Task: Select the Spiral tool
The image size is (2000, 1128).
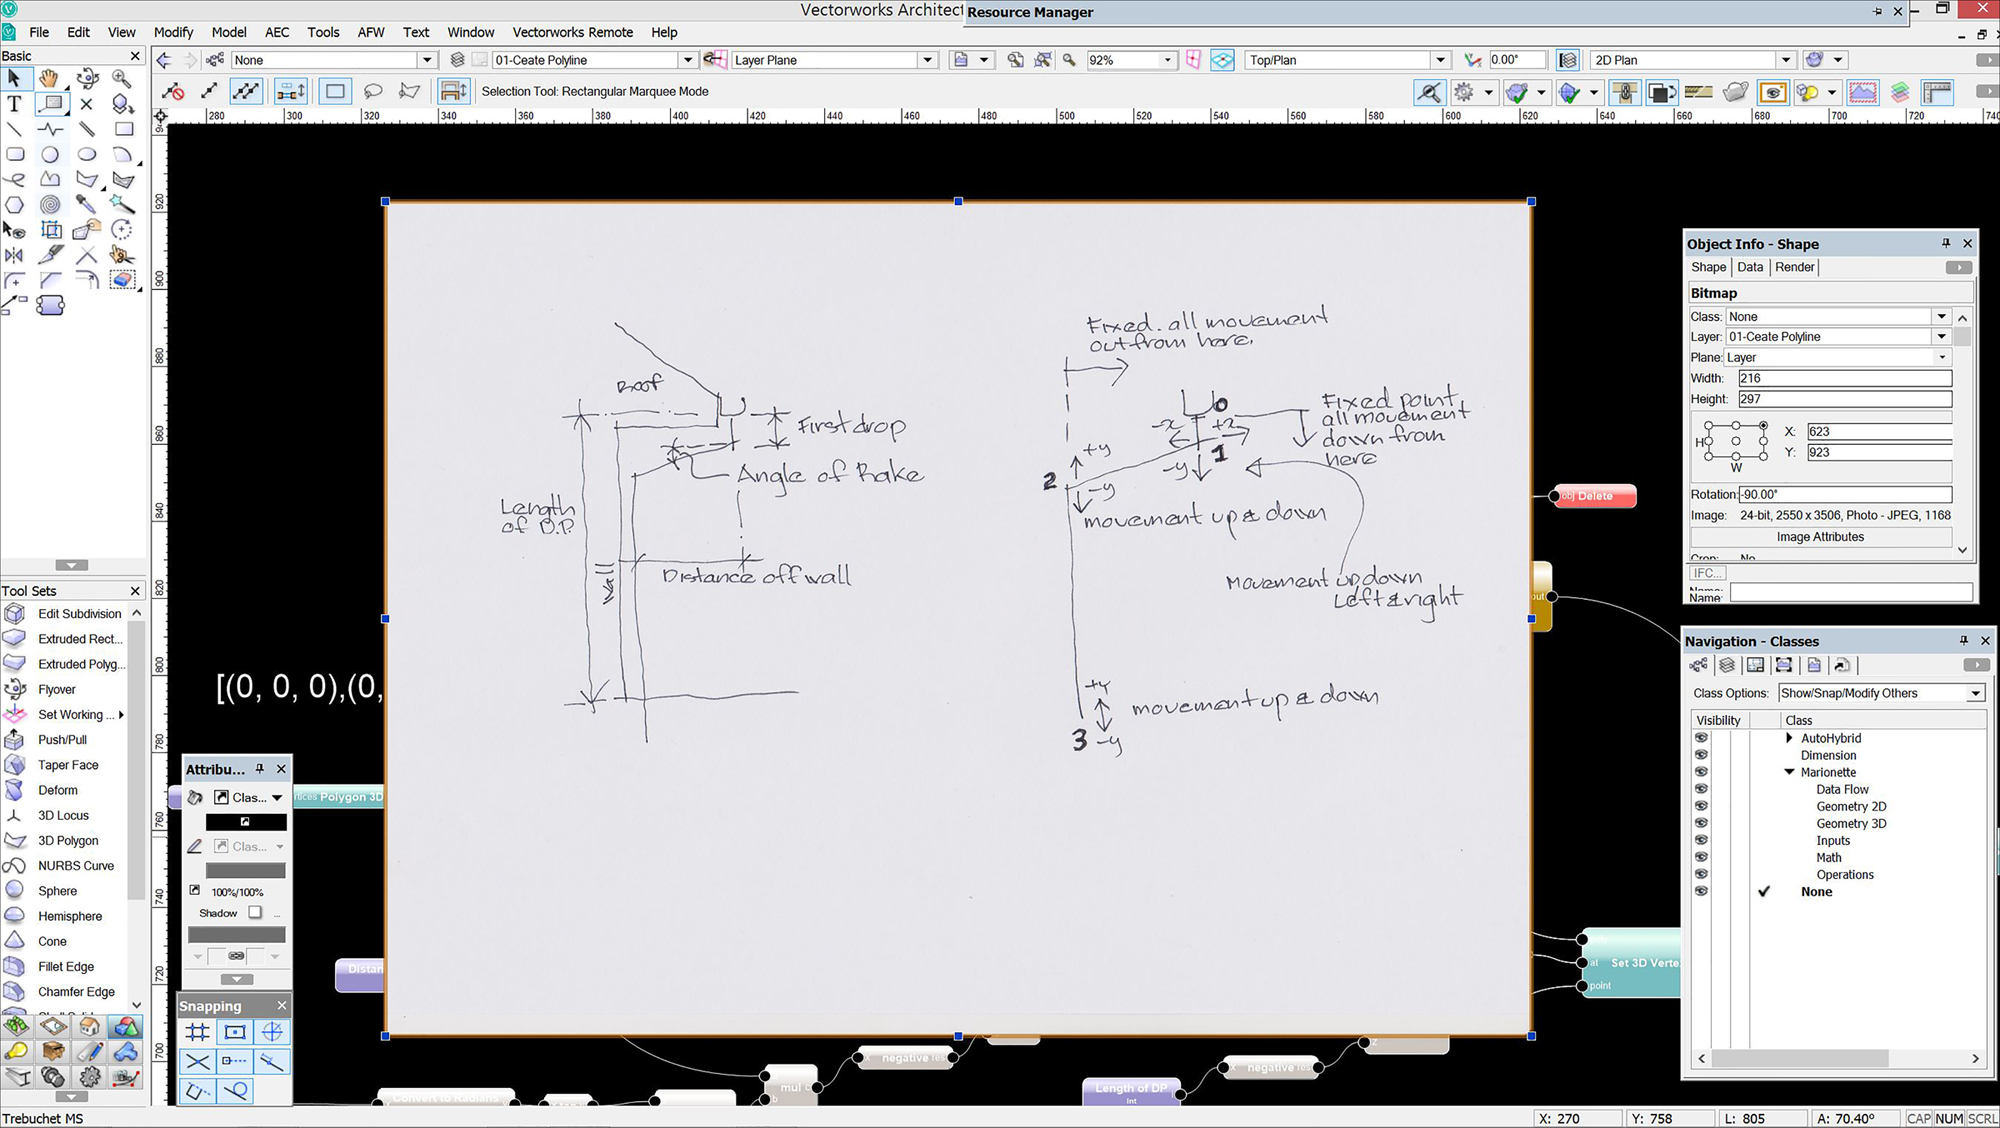Action: coord(50,205)
